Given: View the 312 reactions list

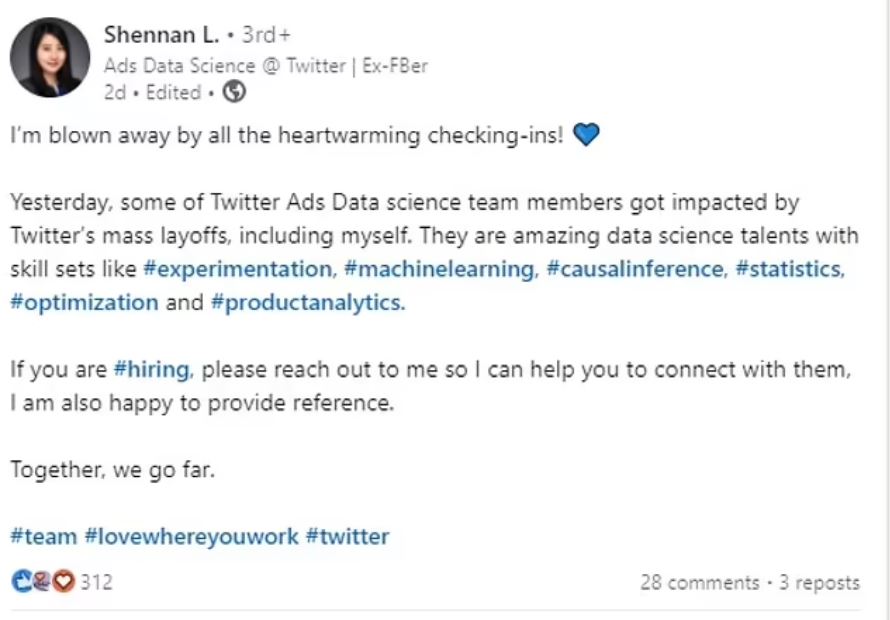Looking at the screenshot, I should point(96,582).
